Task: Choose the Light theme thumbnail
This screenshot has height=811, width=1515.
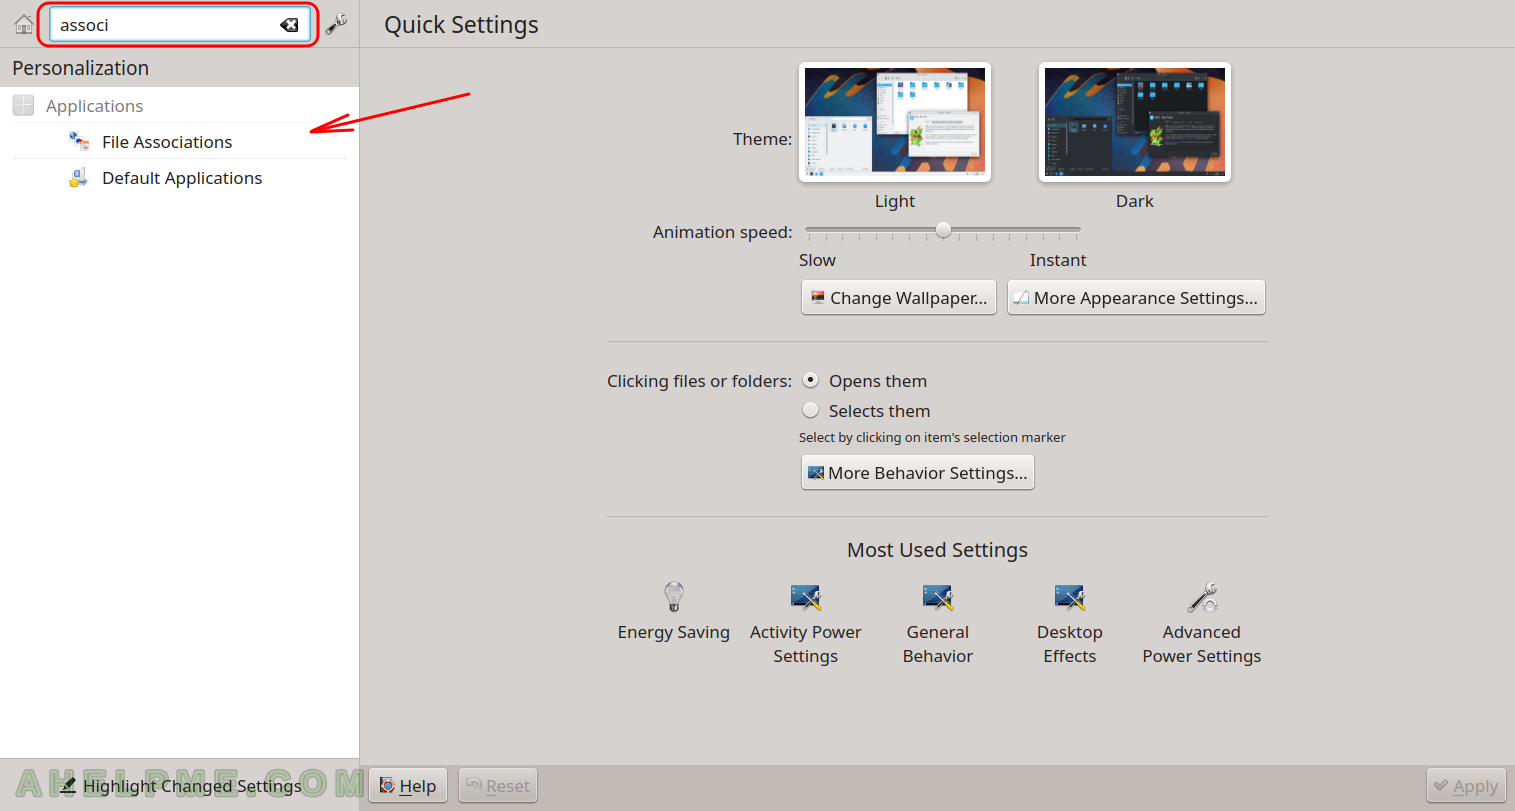Action: point(895,122)
